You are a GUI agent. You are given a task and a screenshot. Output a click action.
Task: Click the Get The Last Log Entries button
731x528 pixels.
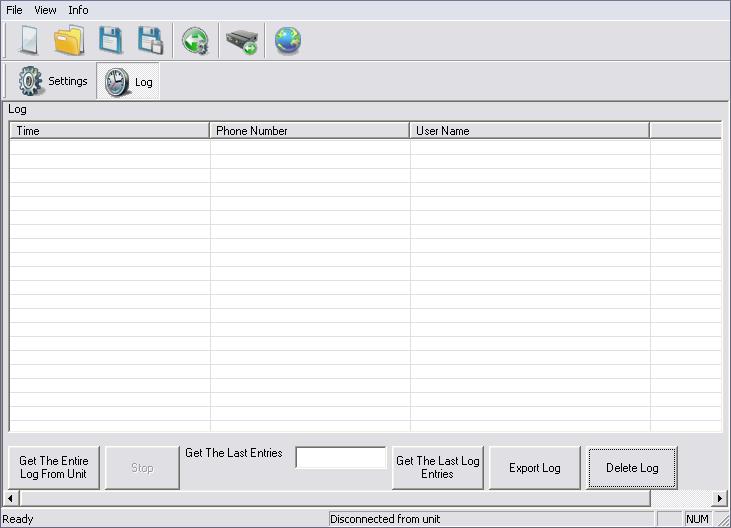click(x=437, y=468)
